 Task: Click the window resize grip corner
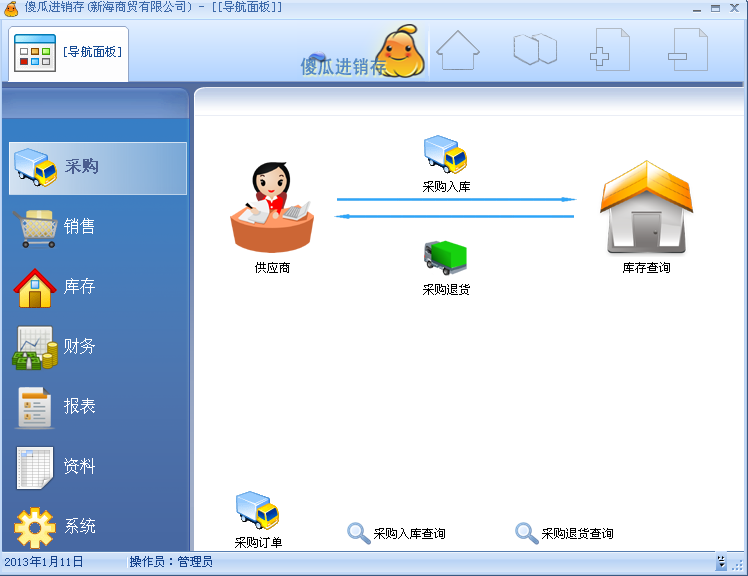point(738,566)
